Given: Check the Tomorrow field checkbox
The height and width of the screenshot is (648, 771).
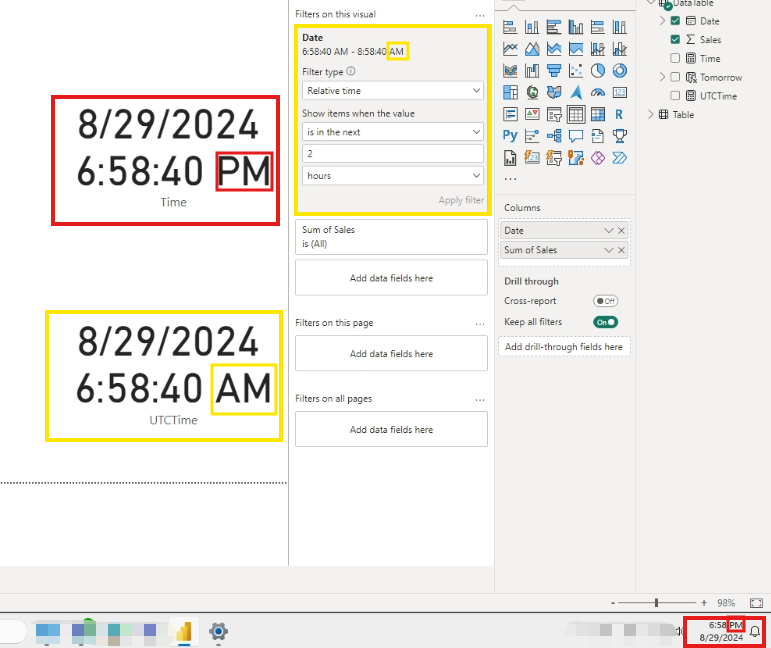Looking at the screenshot, I should point(675,77).
